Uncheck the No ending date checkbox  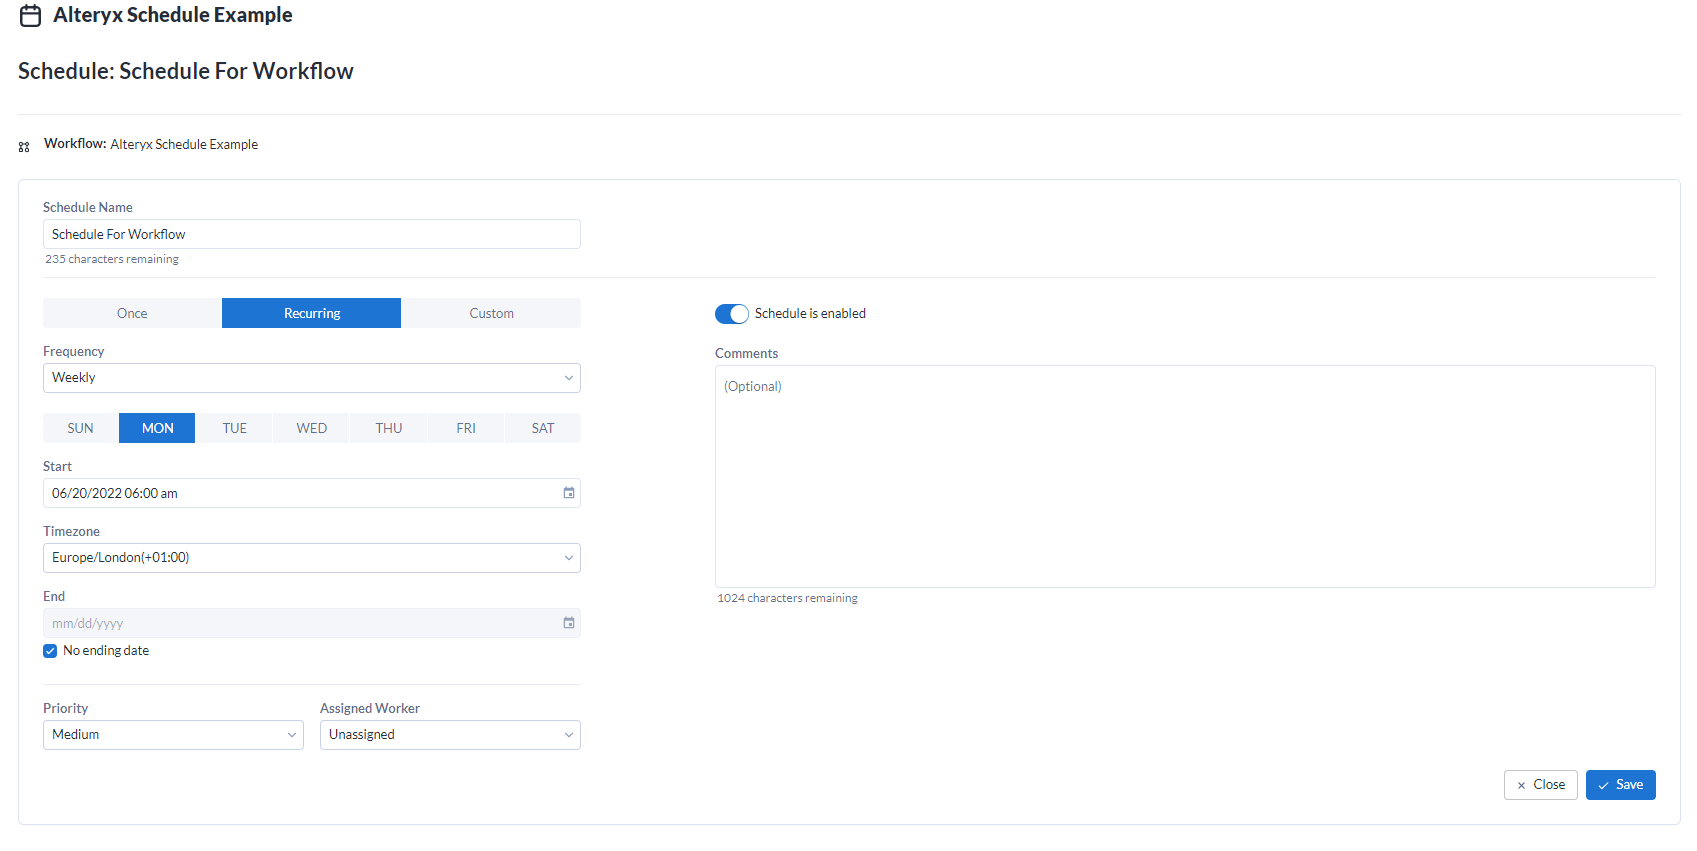[50, 651]
